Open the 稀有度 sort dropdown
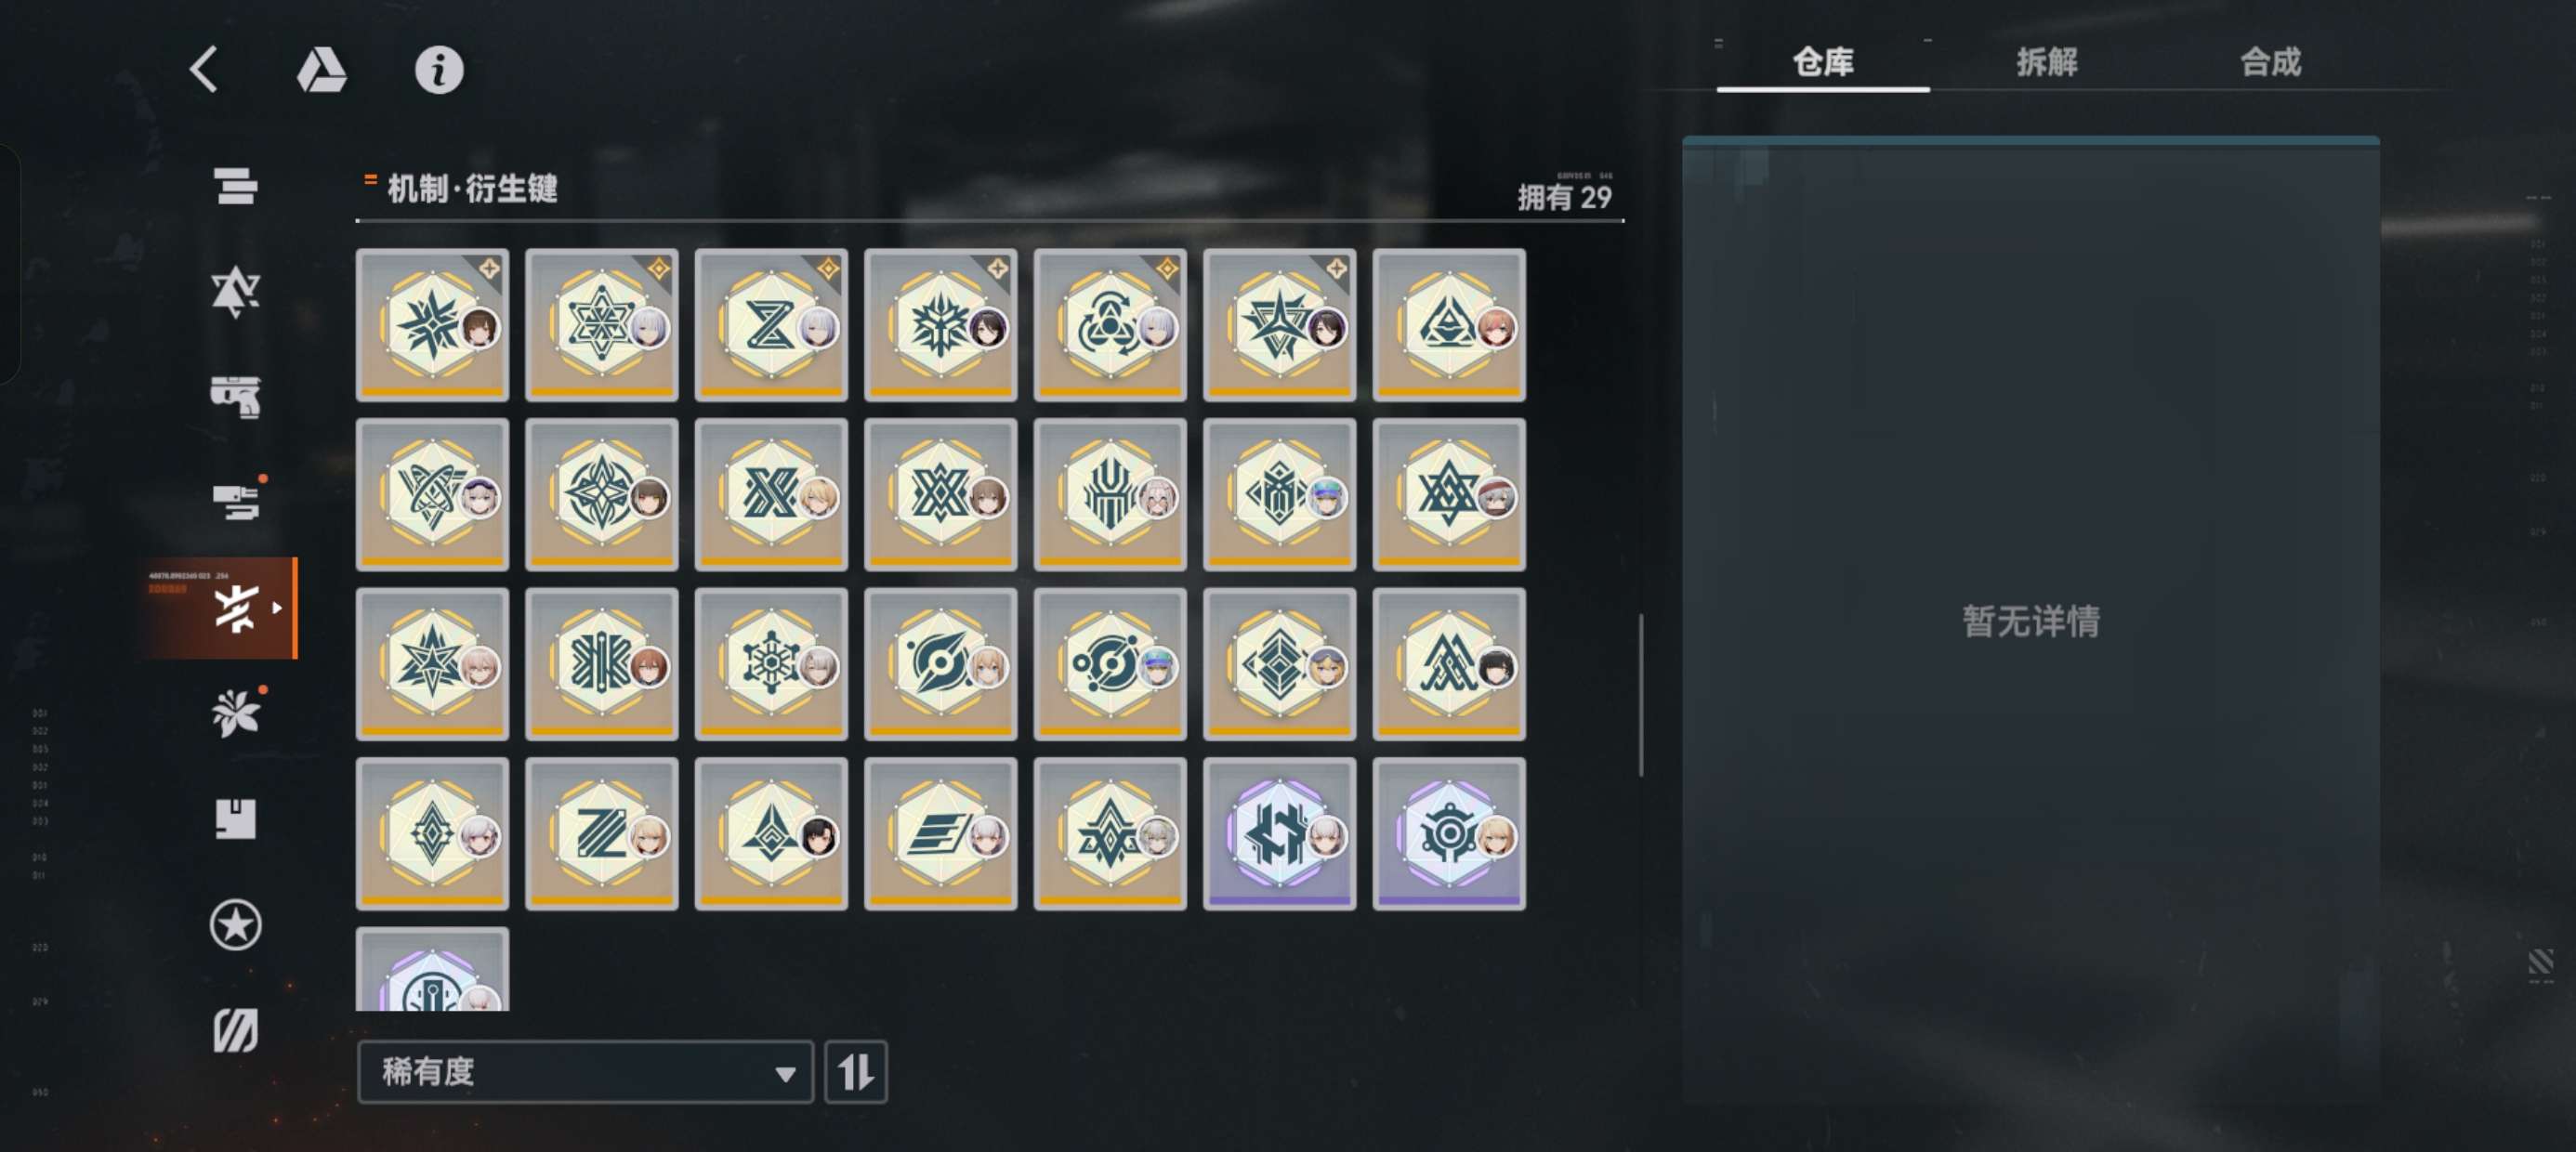 tap(585, 1072)
